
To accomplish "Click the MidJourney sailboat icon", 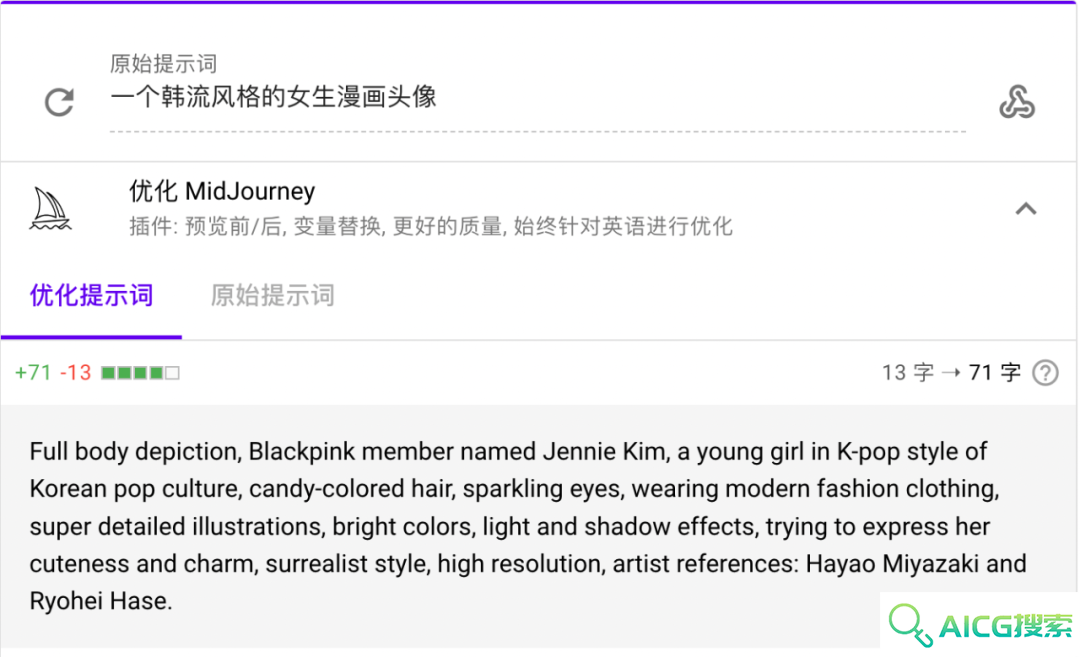I will [50, 209].
